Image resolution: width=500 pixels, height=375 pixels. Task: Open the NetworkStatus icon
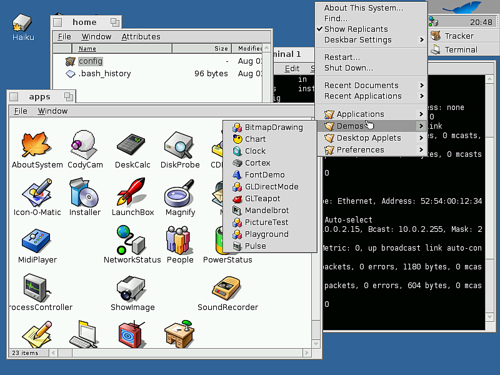131,240
